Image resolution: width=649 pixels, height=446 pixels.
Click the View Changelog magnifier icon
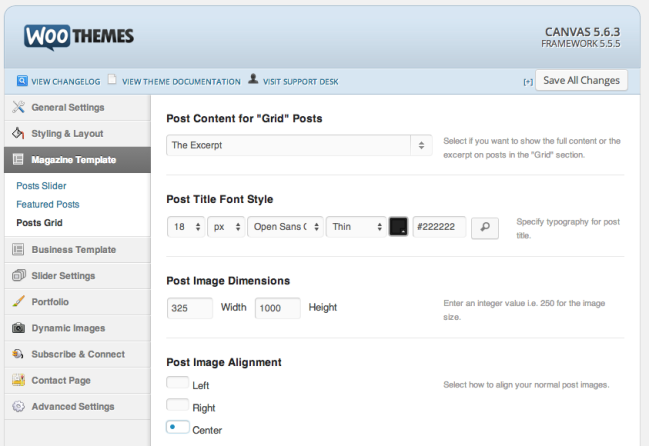(22, 81)
